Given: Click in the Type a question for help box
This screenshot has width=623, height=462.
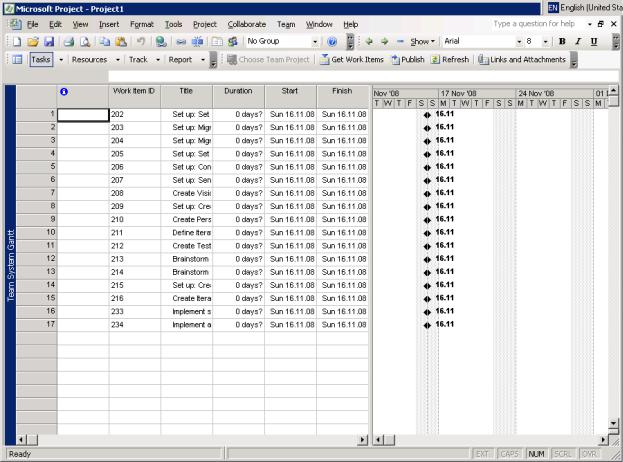Looking at the screenshot, I should tap(537, 24).
